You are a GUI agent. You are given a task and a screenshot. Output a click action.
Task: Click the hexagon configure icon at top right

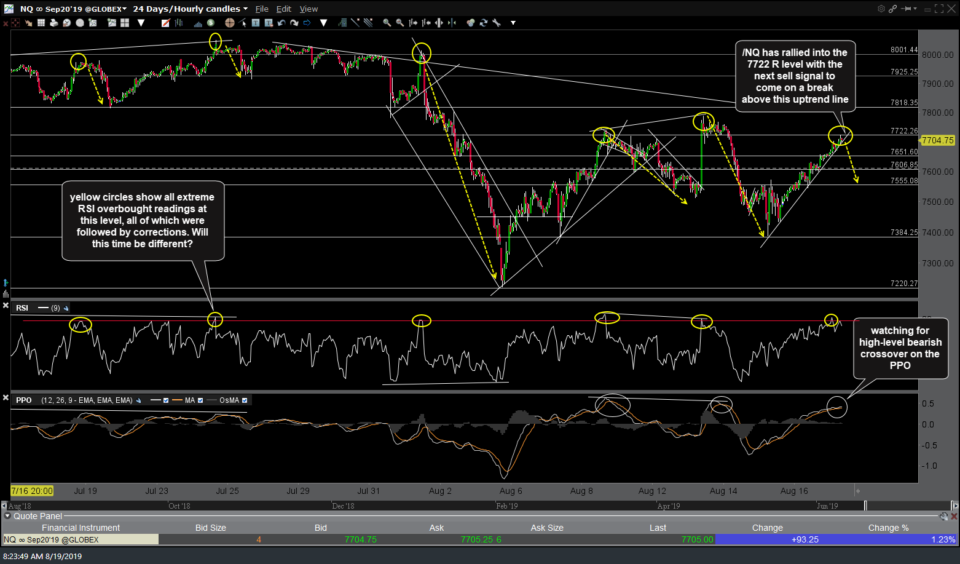click(x=882, y=9)
